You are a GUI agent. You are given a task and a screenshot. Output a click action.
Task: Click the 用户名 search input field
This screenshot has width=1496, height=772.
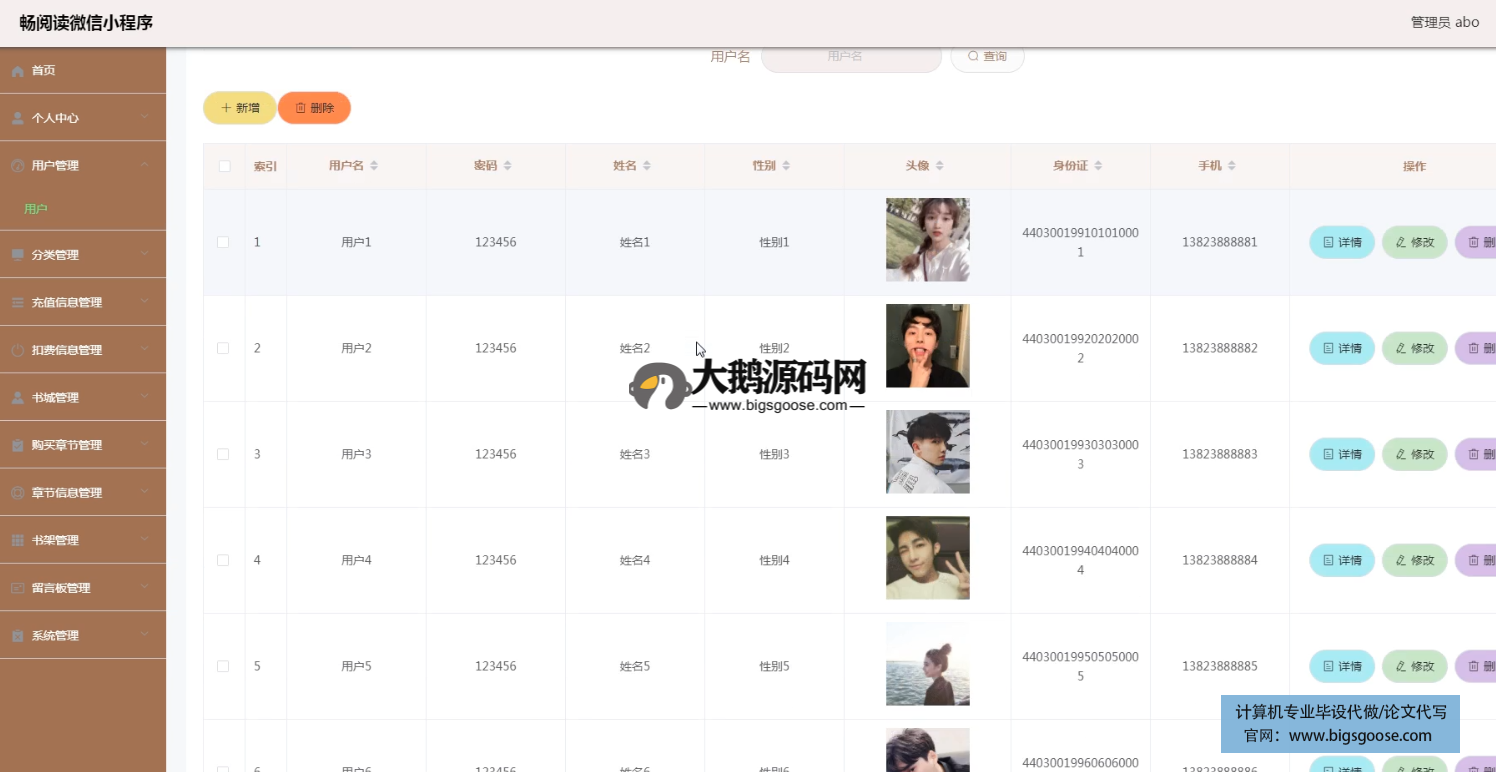click(x=851, y=57)
